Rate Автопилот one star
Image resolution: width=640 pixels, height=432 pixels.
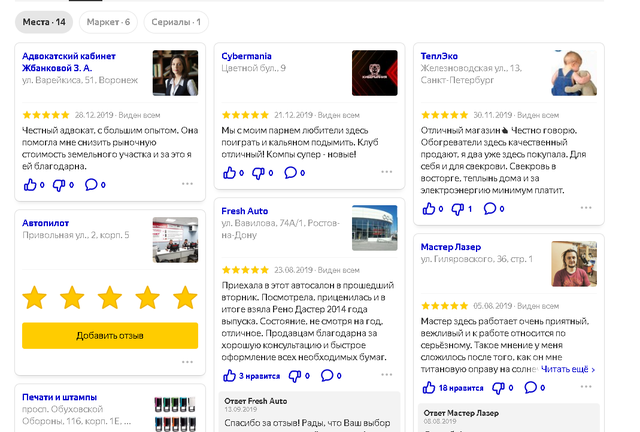(35, 297)
